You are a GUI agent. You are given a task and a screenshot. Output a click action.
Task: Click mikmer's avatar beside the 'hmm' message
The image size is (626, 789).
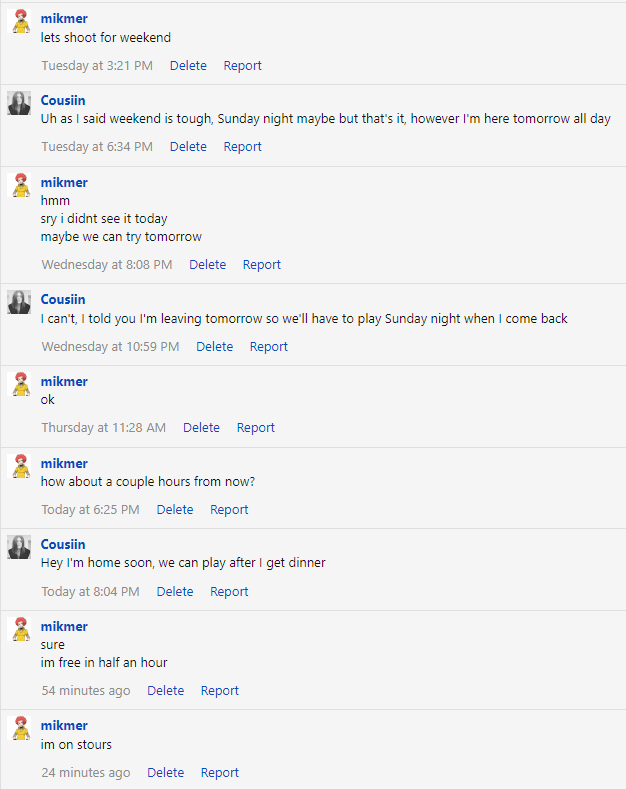click(19, 185)
